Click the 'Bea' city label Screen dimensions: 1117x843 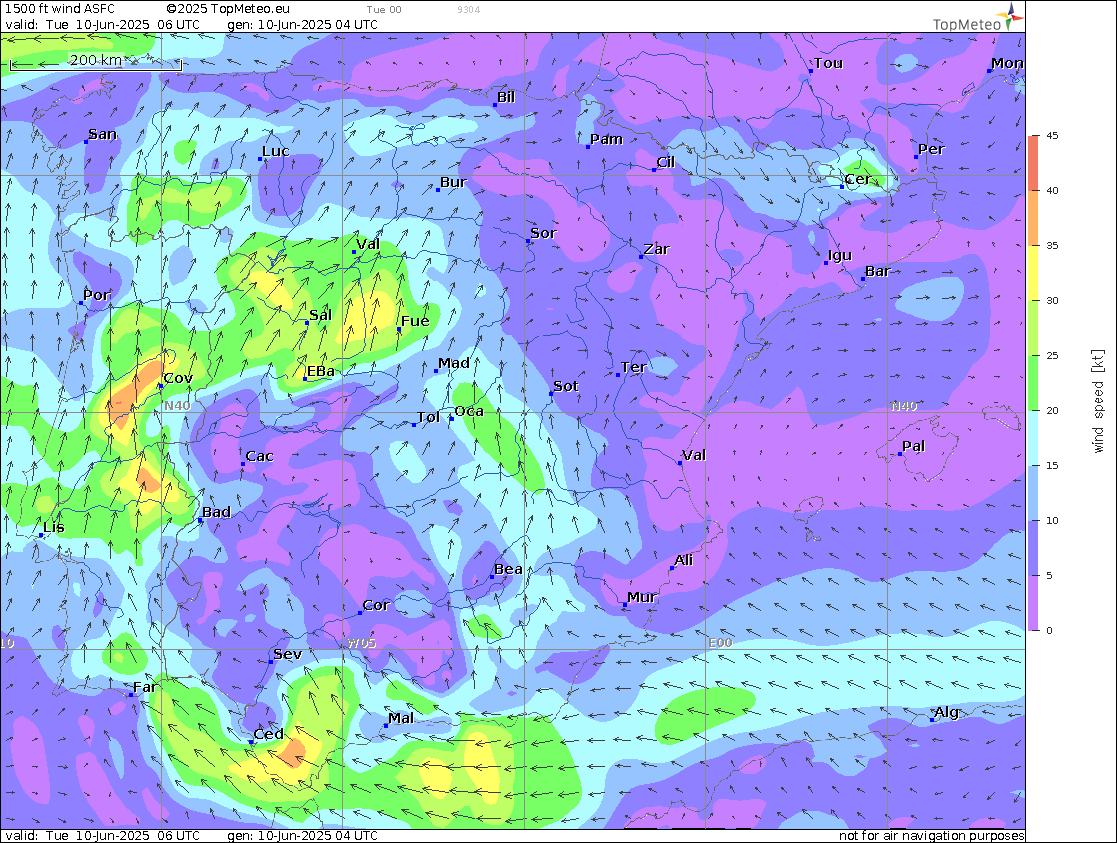(x=509, y=569)
